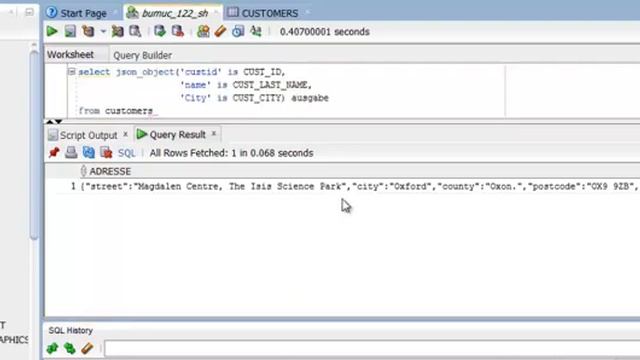Click the 'All Rows Fetched' status text
This screenshot has height=360, width=640.
(x=231, y=153)
